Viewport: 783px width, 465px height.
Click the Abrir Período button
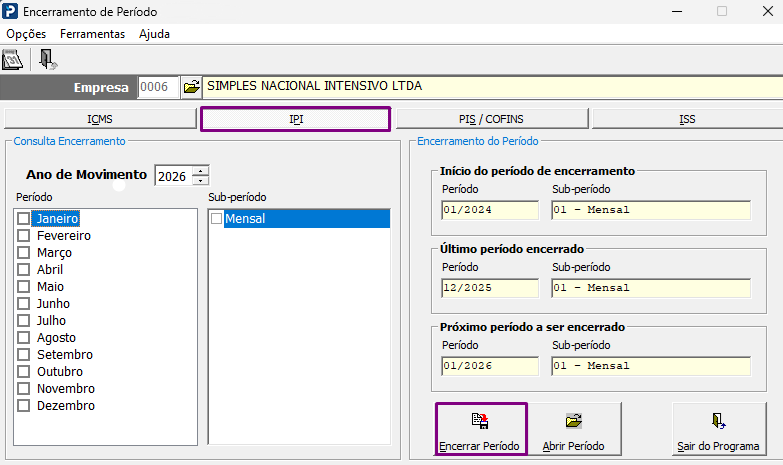[x=574, y=429]
